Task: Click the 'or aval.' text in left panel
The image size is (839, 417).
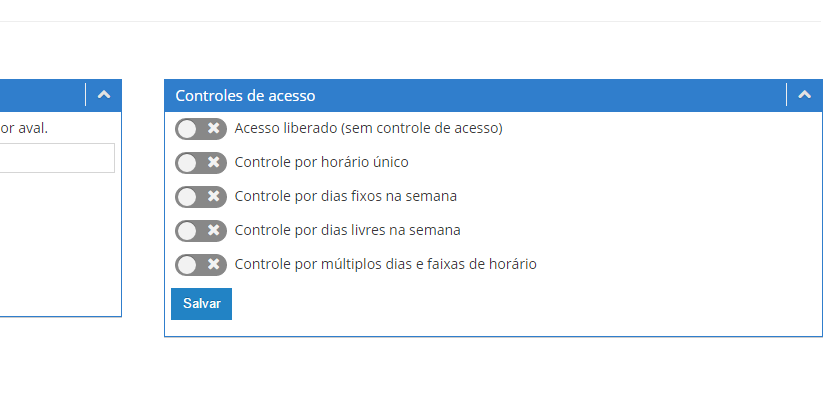Action: 24,128
